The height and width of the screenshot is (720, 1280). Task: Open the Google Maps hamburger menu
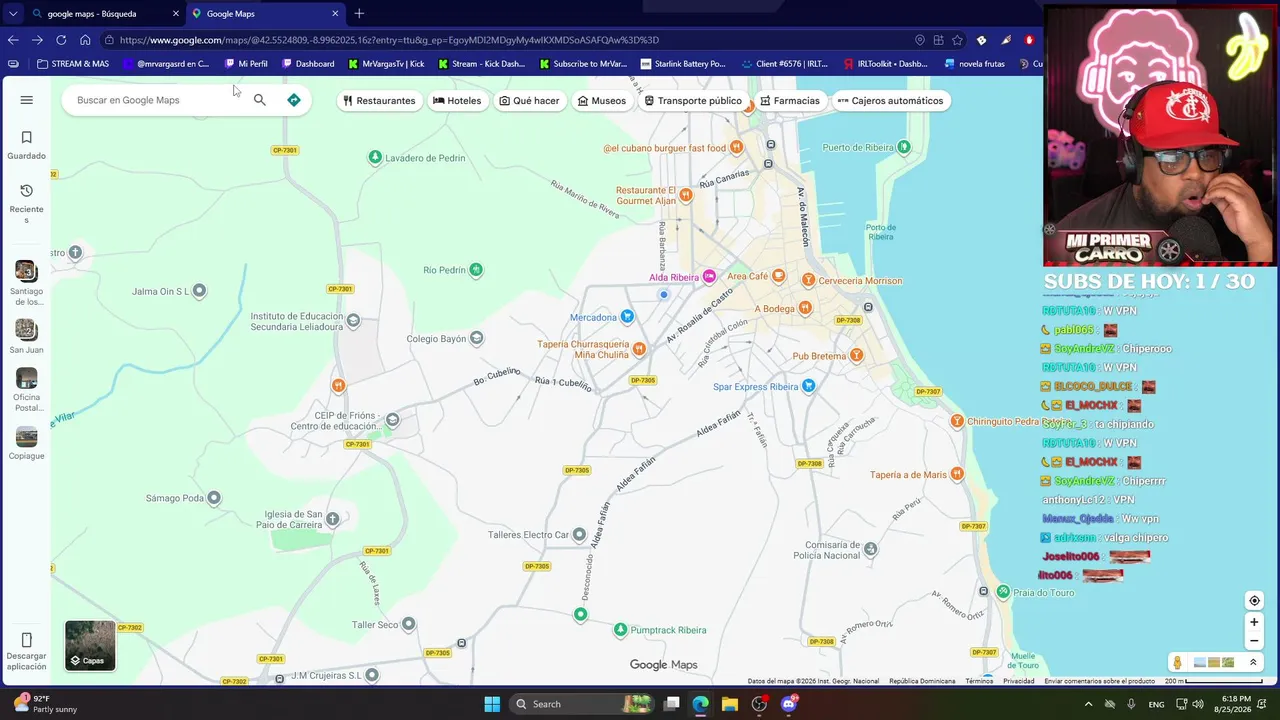(x=27, y=100)
